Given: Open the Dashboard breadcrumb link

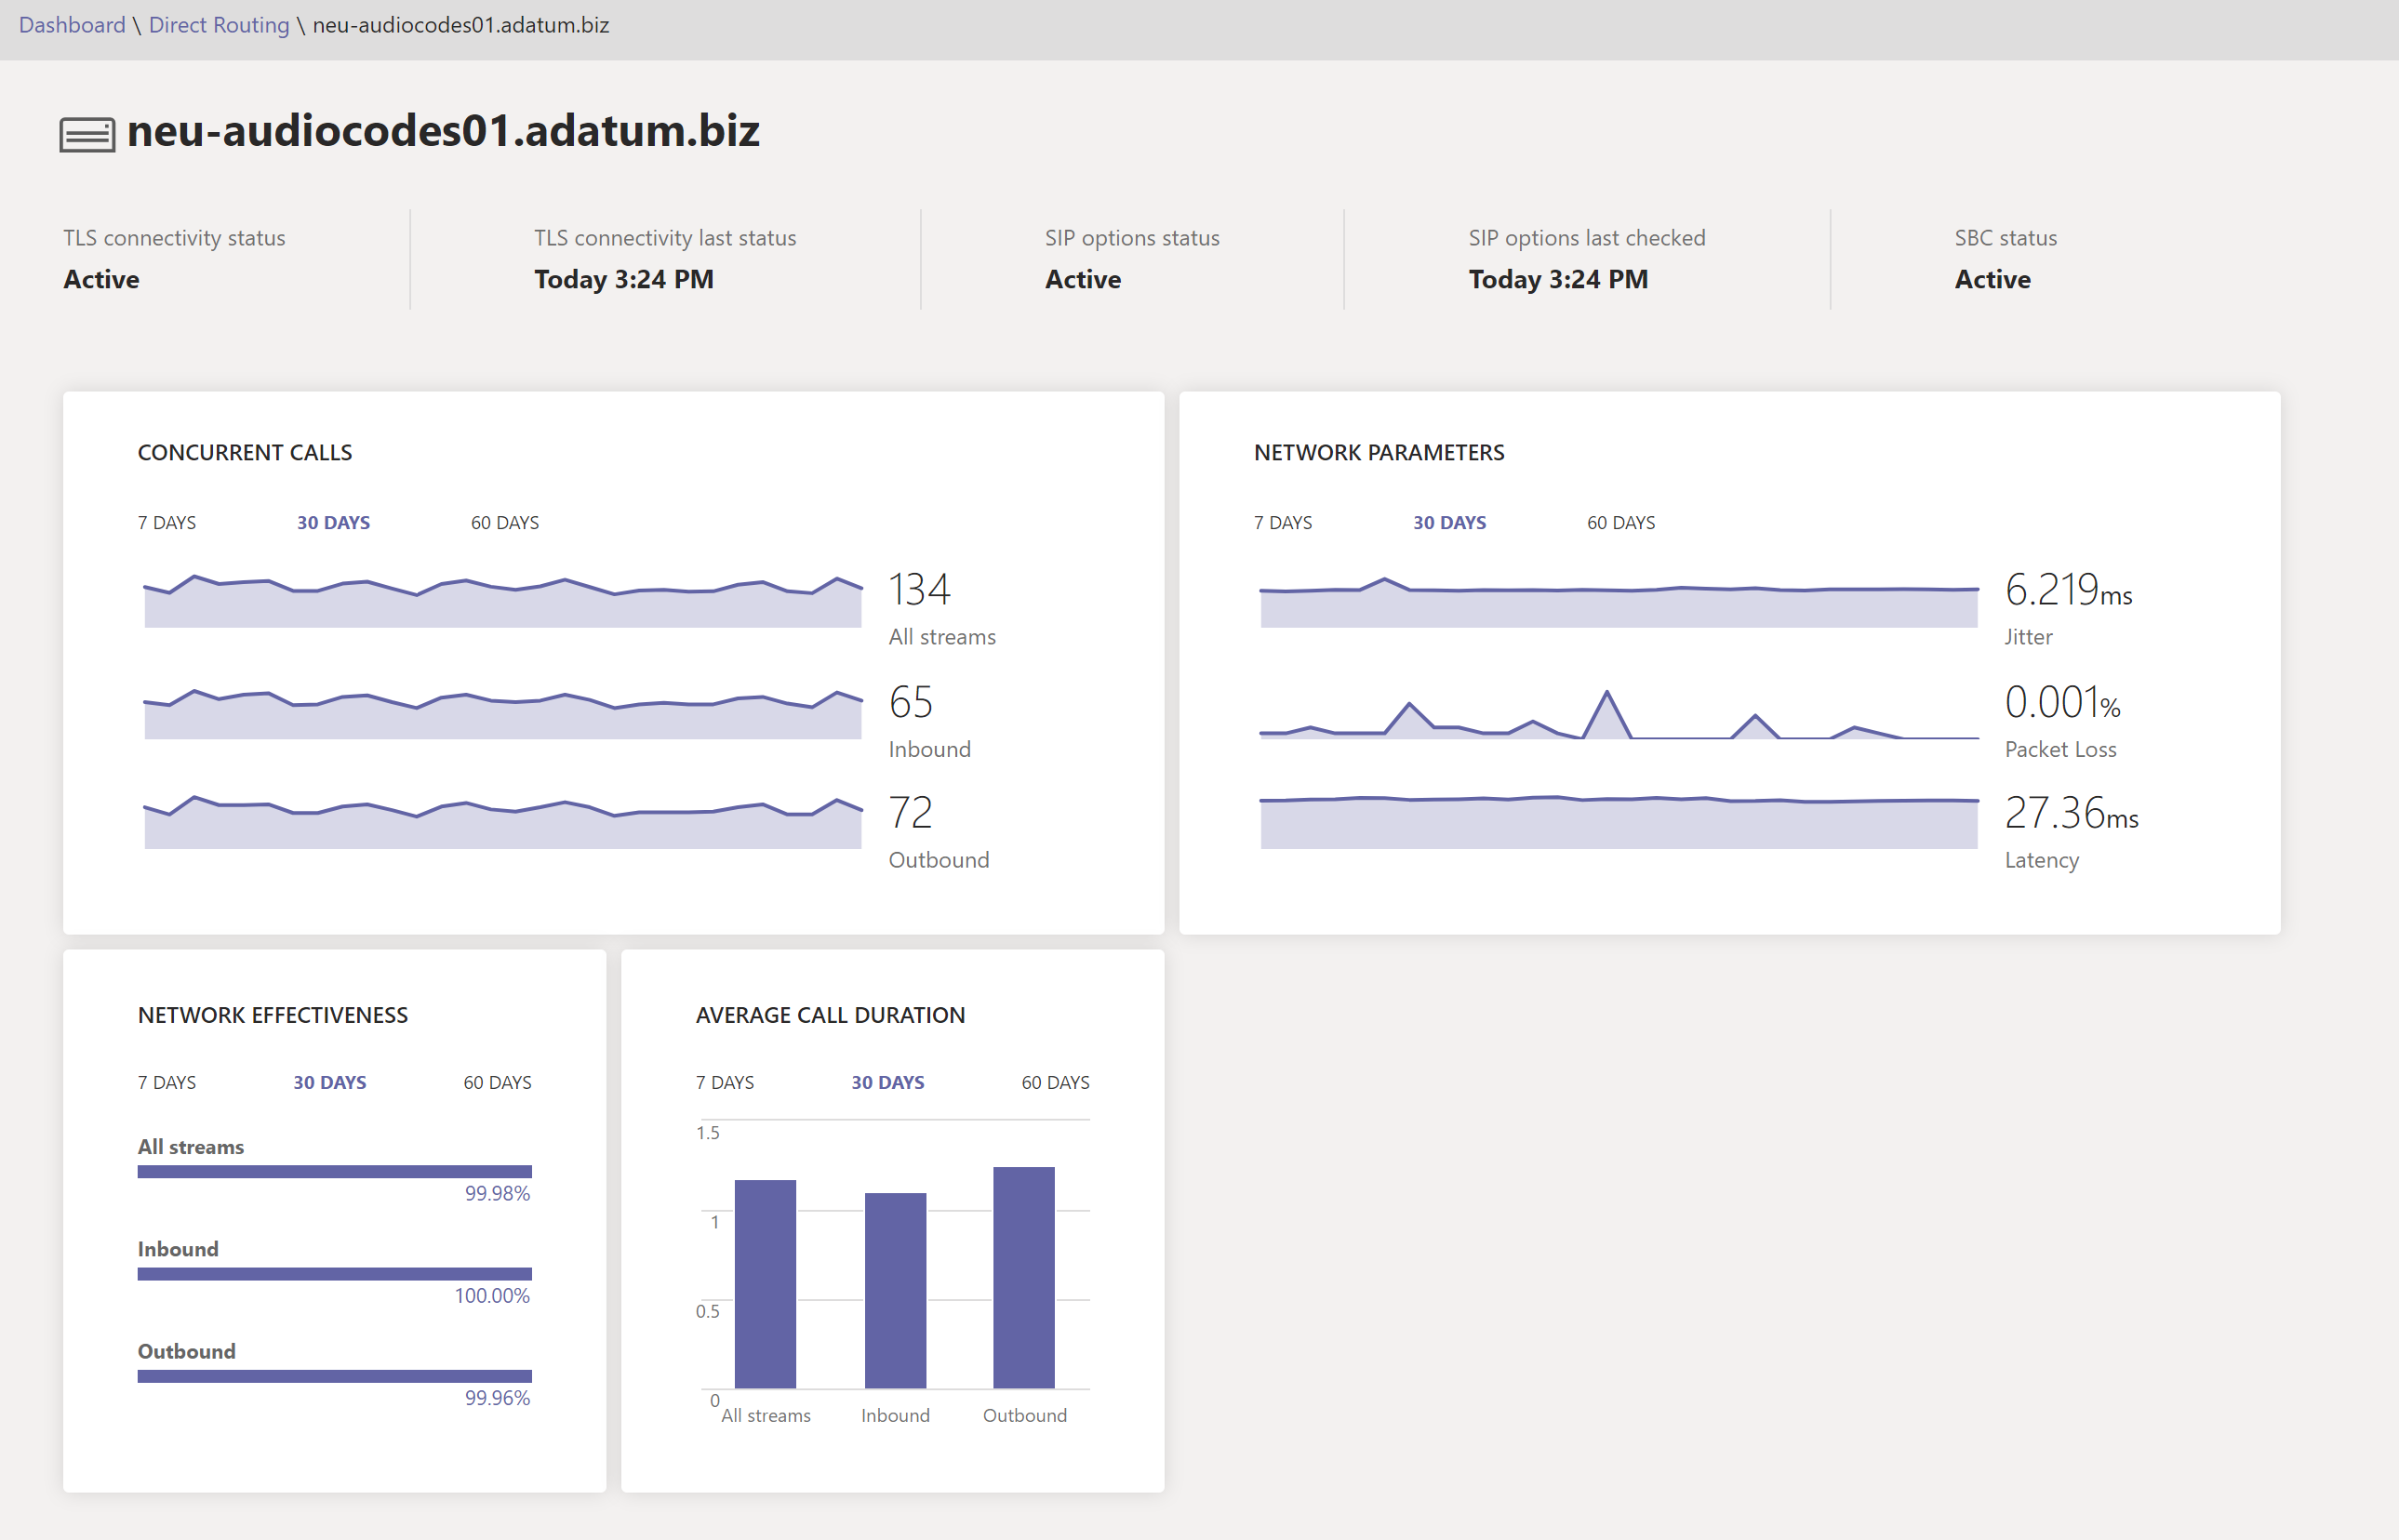Looking at the screenshot, I should 72,25.
